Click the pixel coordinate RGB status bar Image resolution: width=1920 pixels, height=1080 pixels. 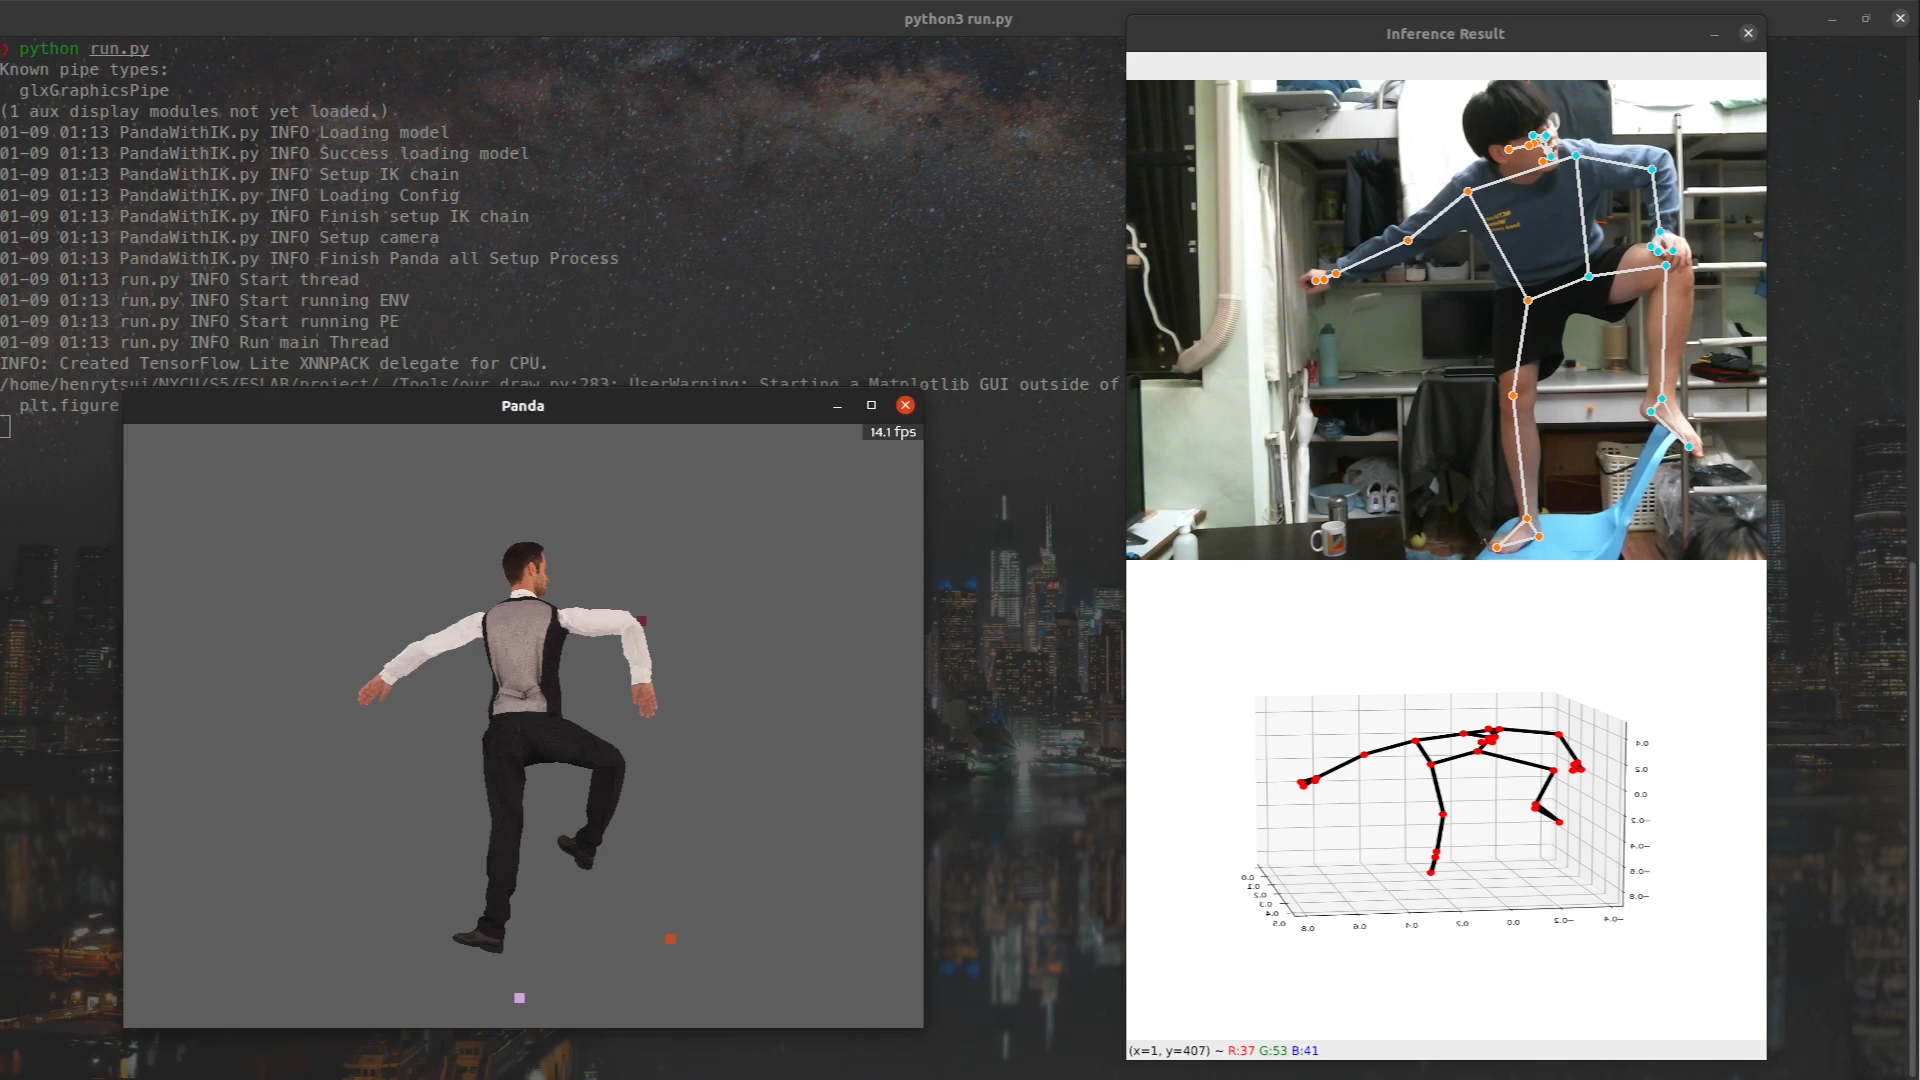pos(1224,1050)
